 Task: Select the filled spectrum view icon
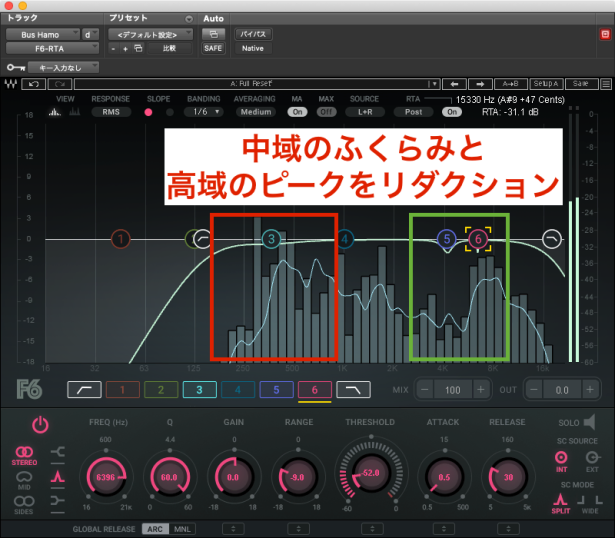[x=55, y=112]
